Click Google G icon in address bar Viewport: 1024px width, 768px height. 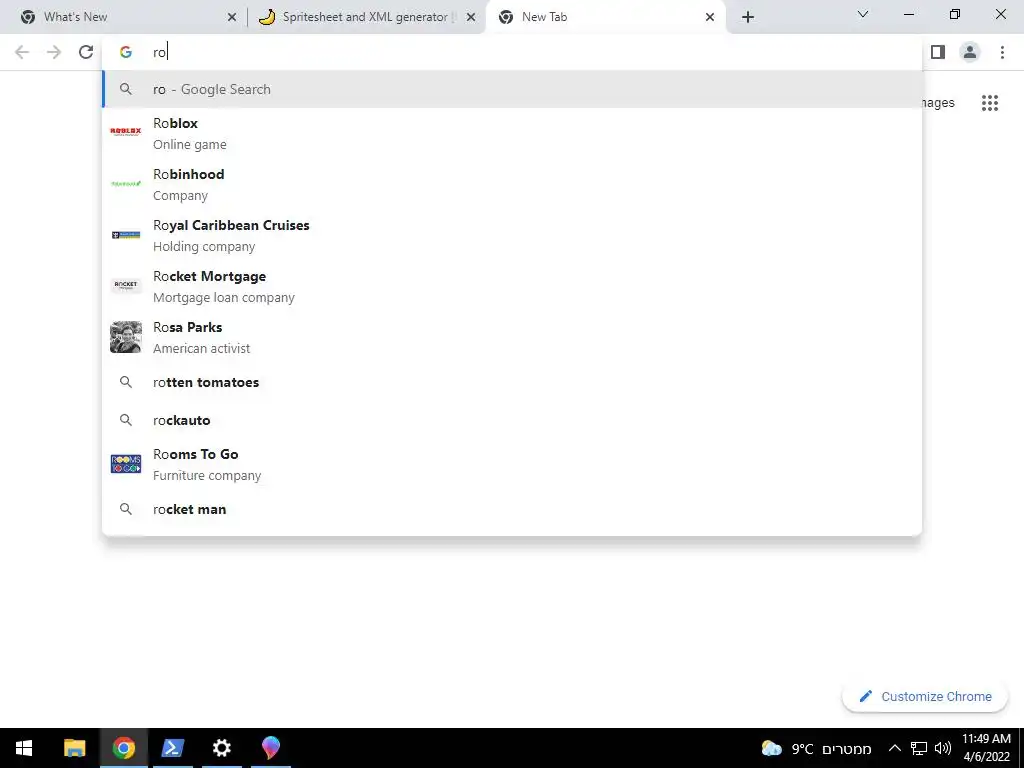[x=126, y=52]
